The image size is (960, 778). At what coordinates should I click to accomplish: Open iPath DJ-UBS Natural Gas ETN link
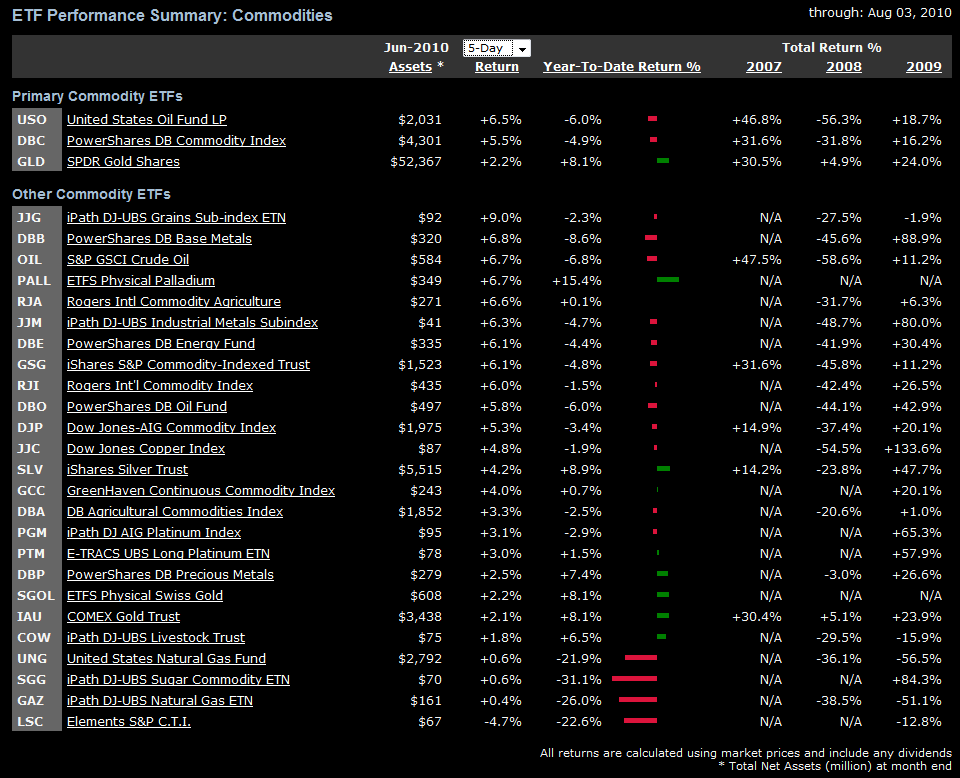tap(160, 700)
